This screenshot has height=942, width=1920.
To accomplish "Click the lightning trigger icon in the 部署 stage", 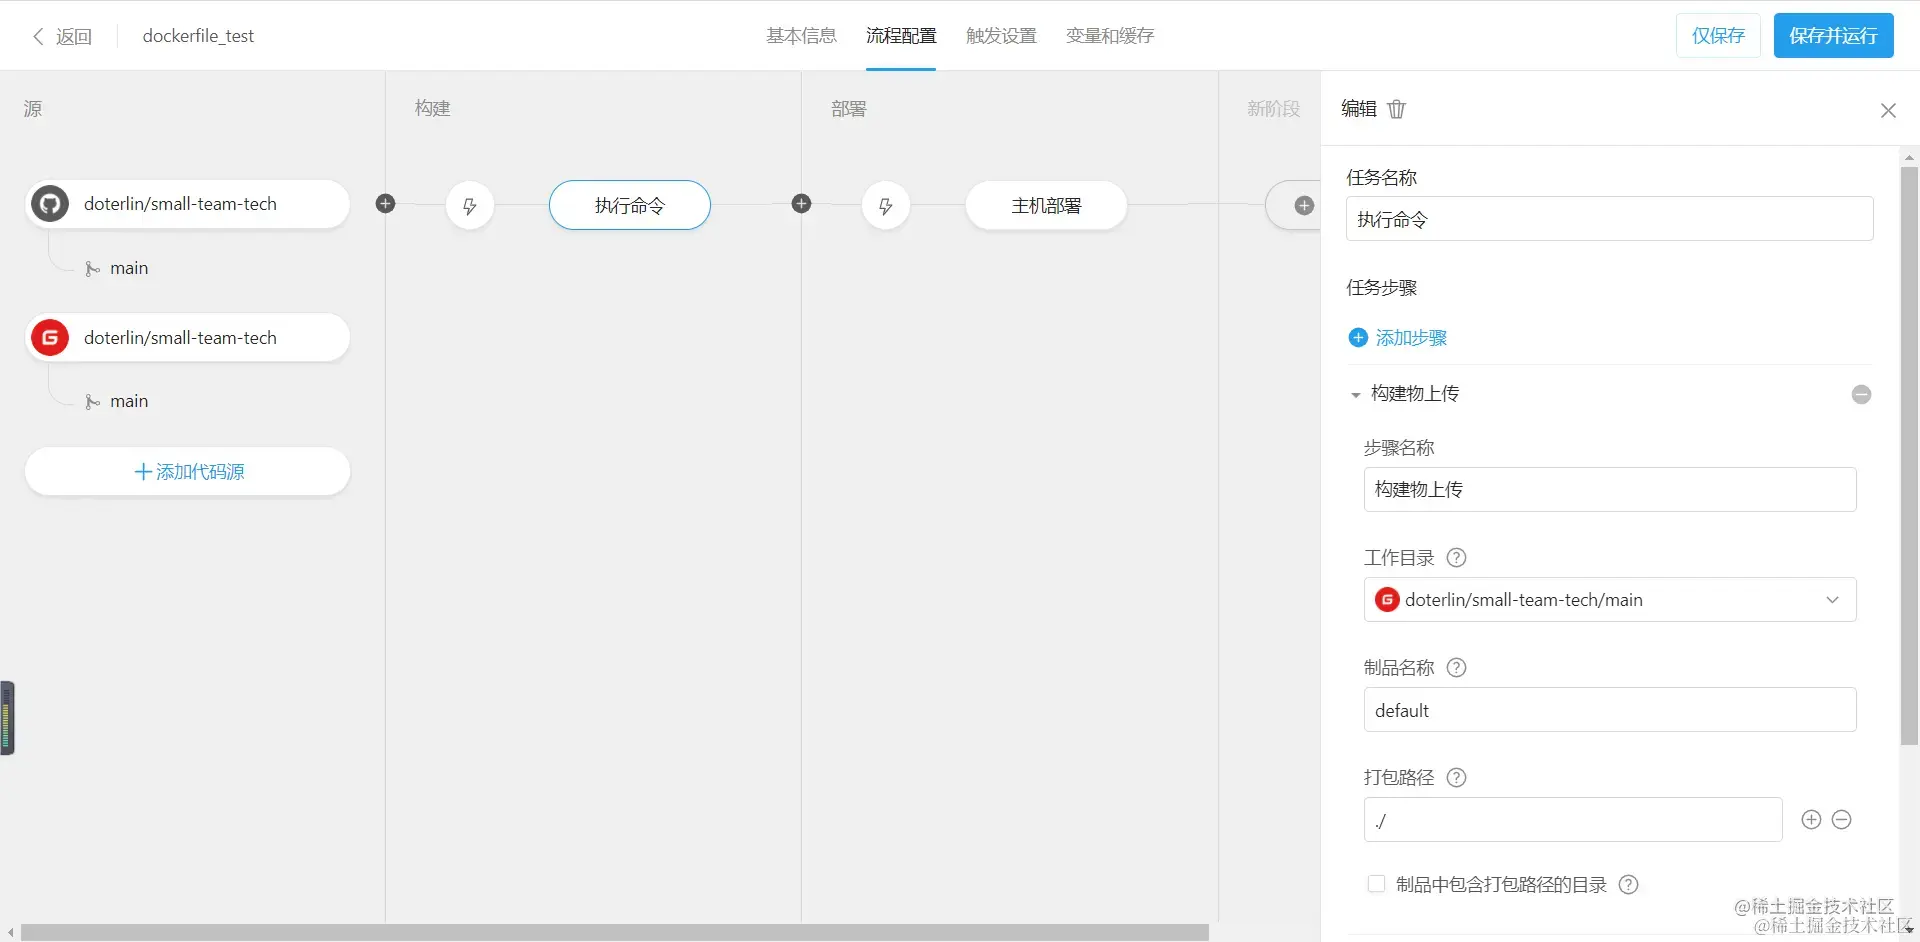I will click(886, 206).
